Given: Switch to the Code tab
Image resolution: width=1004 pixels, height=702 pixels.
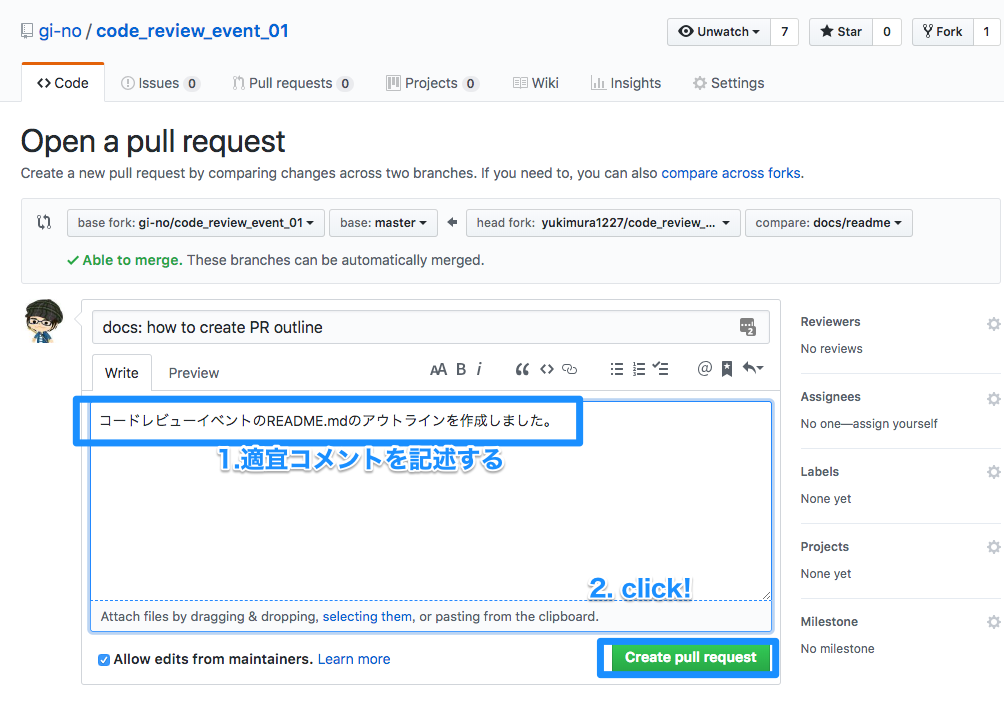Looking at the screenshot, I should (x=63, y=83).
